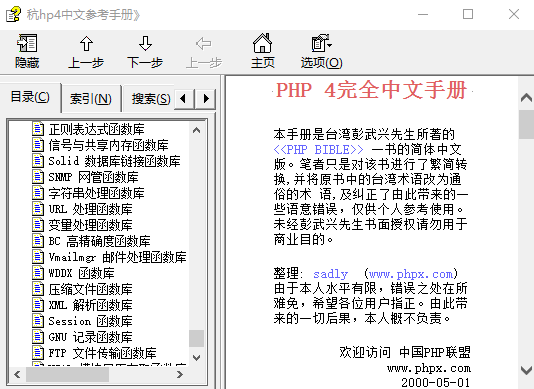Select Session 函数库 topic
This screenshot has width=534, height=389.
(x=90, y=322)
